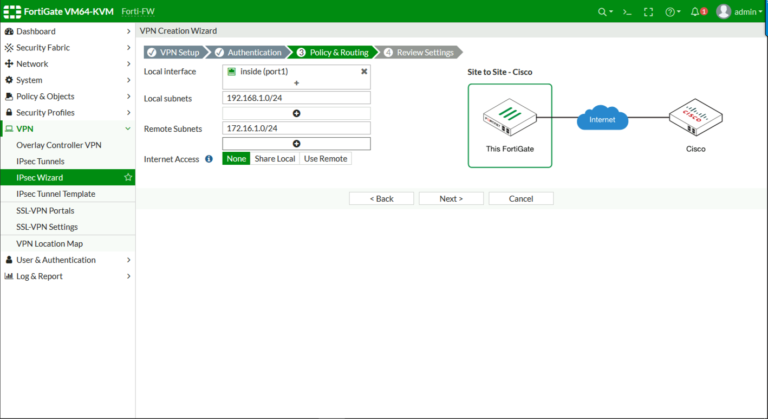Add a local subnet plus button
Screen dimensions: 768x419
tap(296, 113)
